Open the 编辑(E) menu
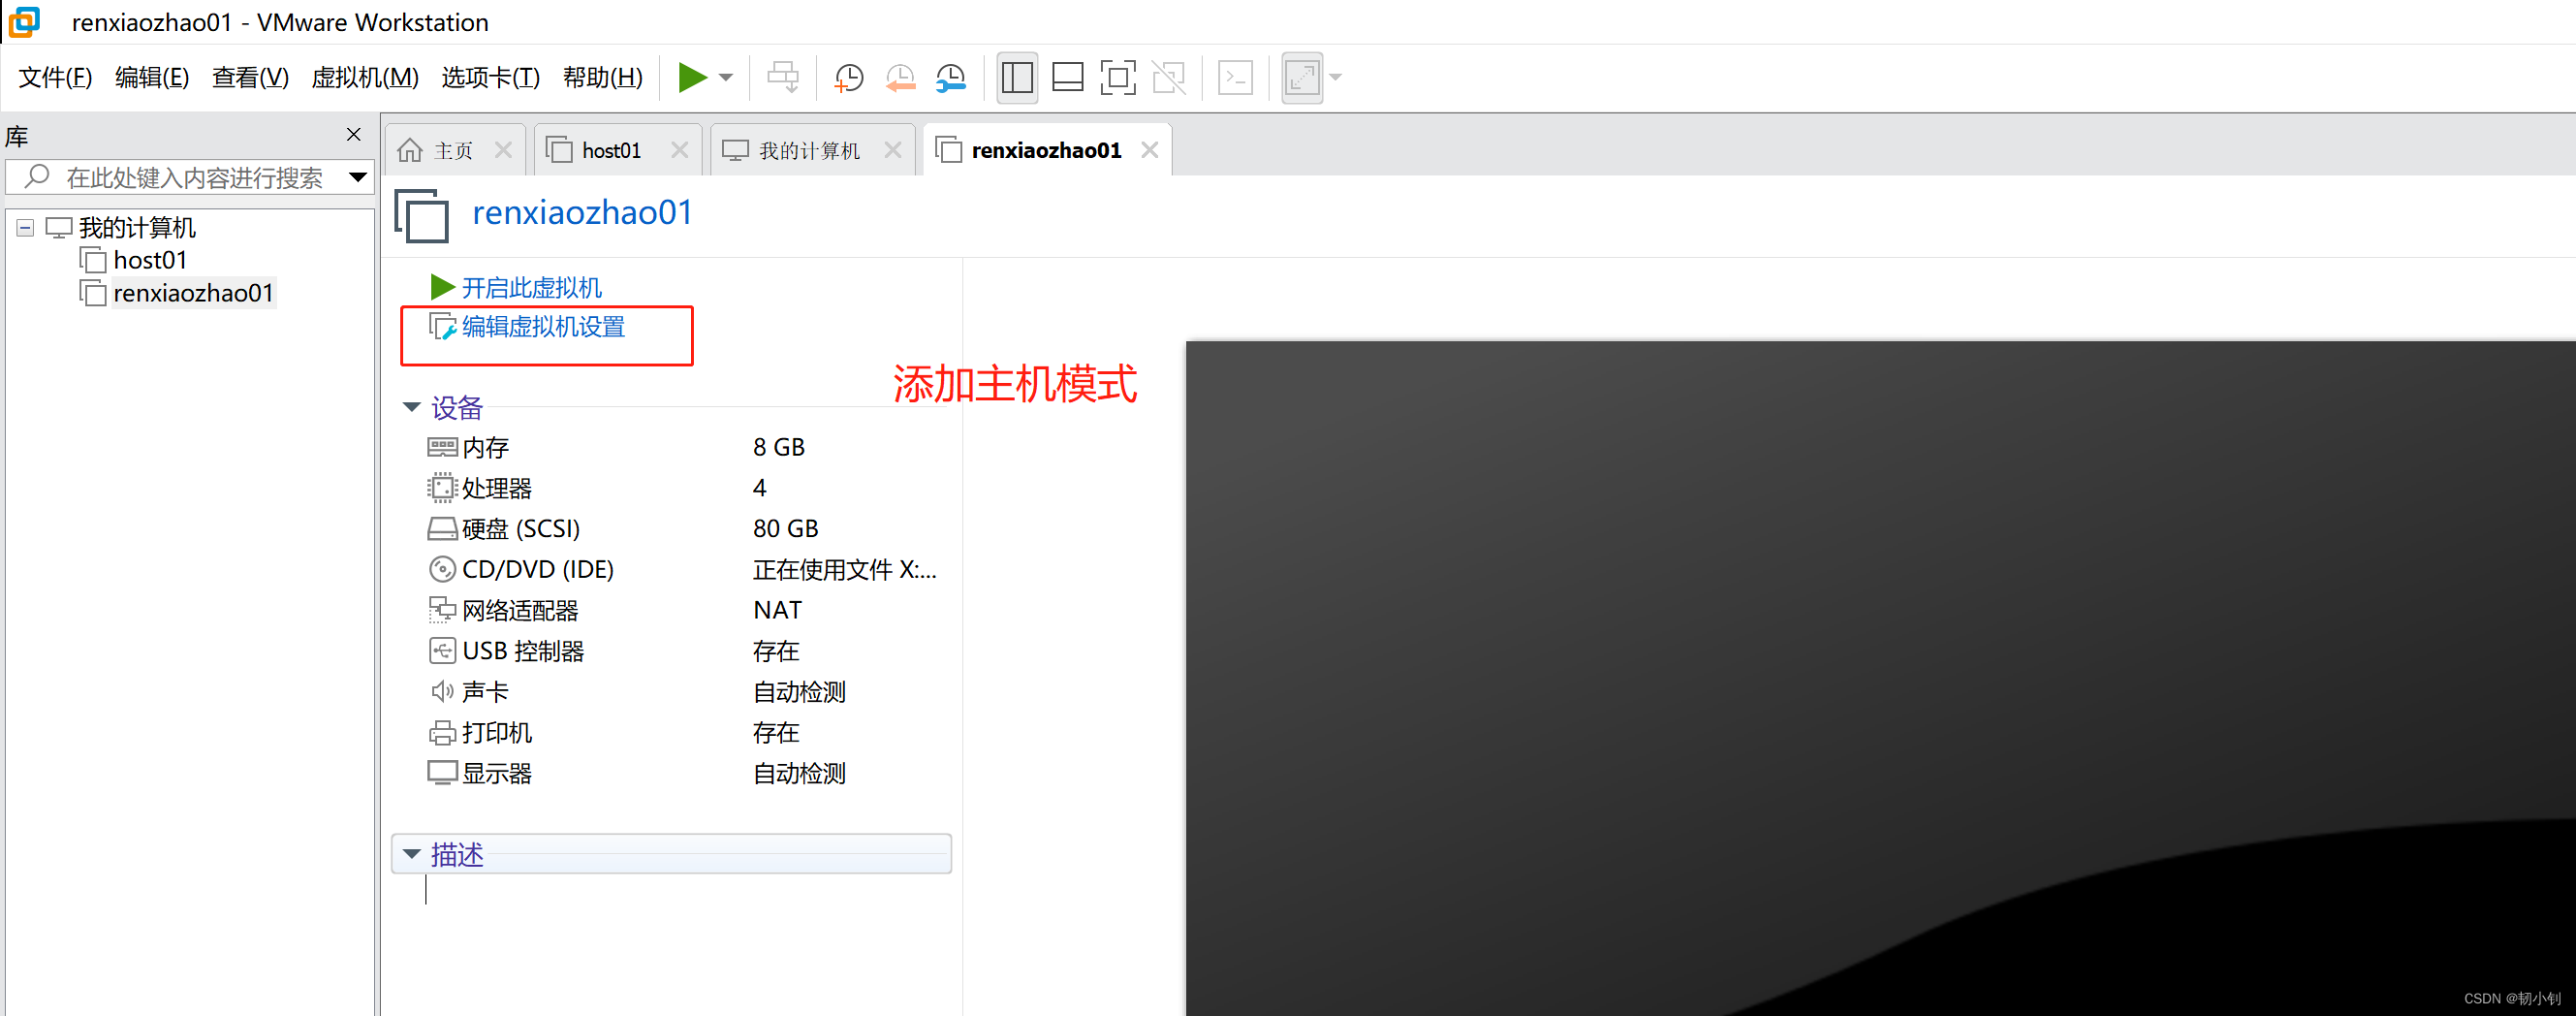2576x1016 pixels. tap(151, 78)
